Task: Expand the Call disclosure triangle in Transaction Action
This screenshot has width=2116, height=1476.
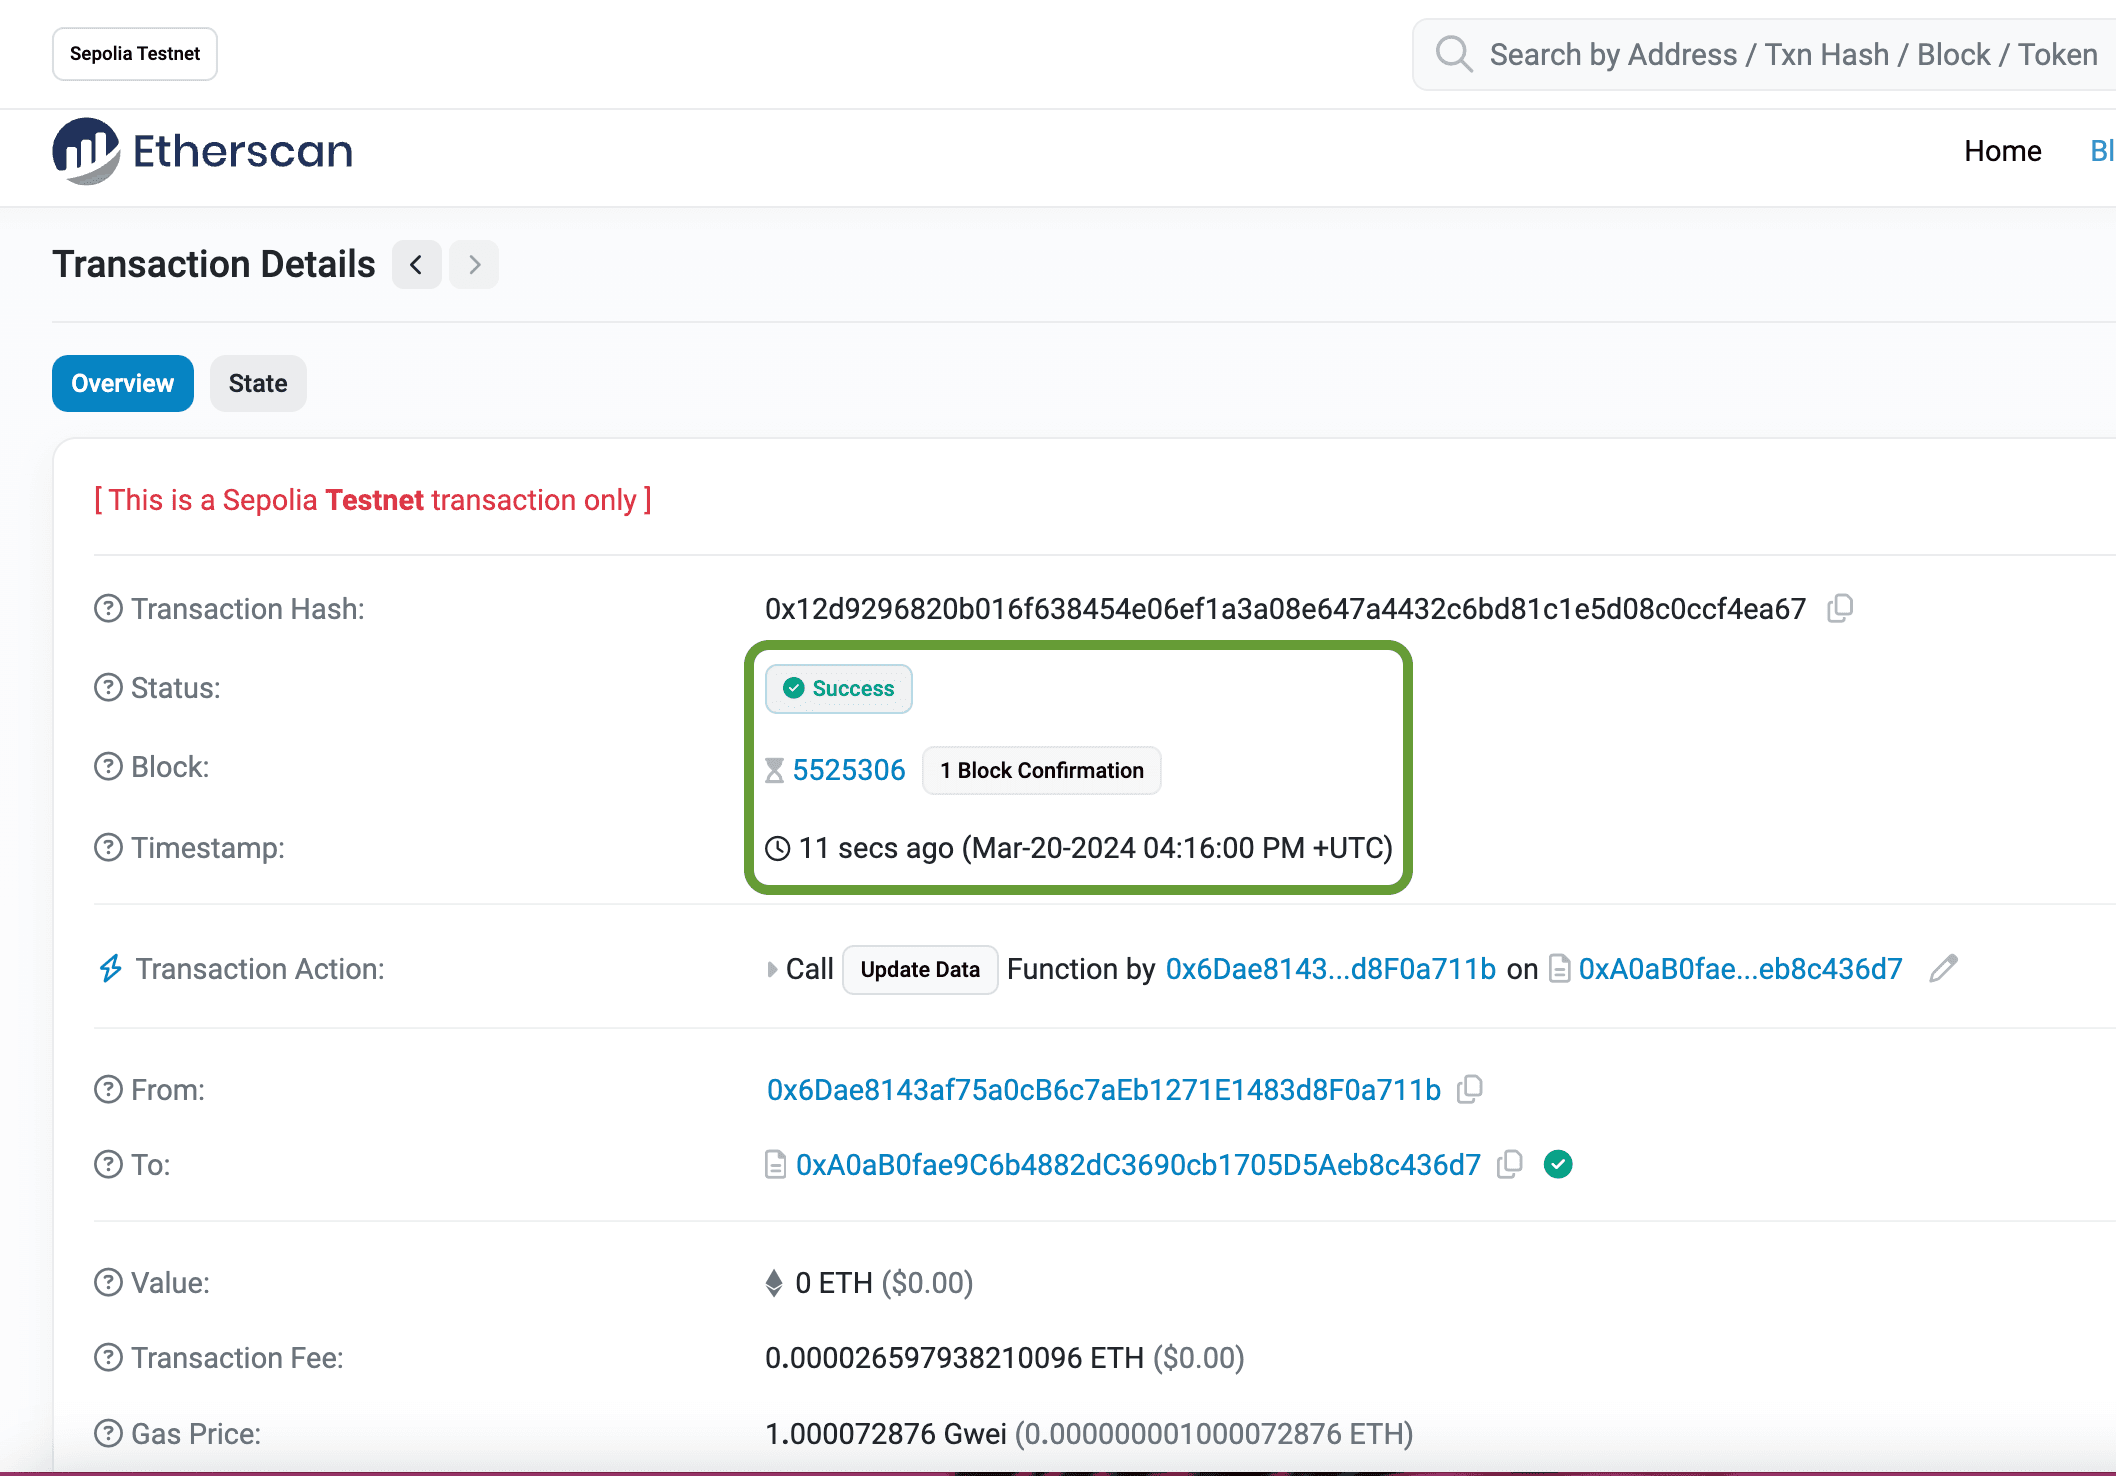Action: (772, 969)
